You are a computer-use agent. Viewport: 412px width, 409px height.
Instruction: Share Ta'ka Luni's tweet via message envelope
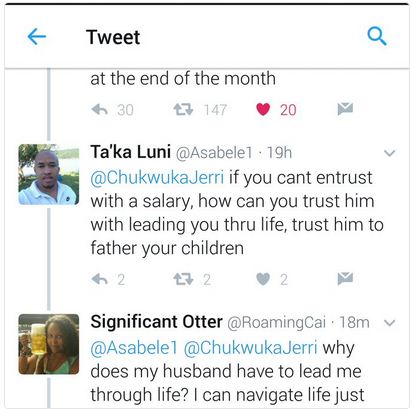click(x=345, y=279)
